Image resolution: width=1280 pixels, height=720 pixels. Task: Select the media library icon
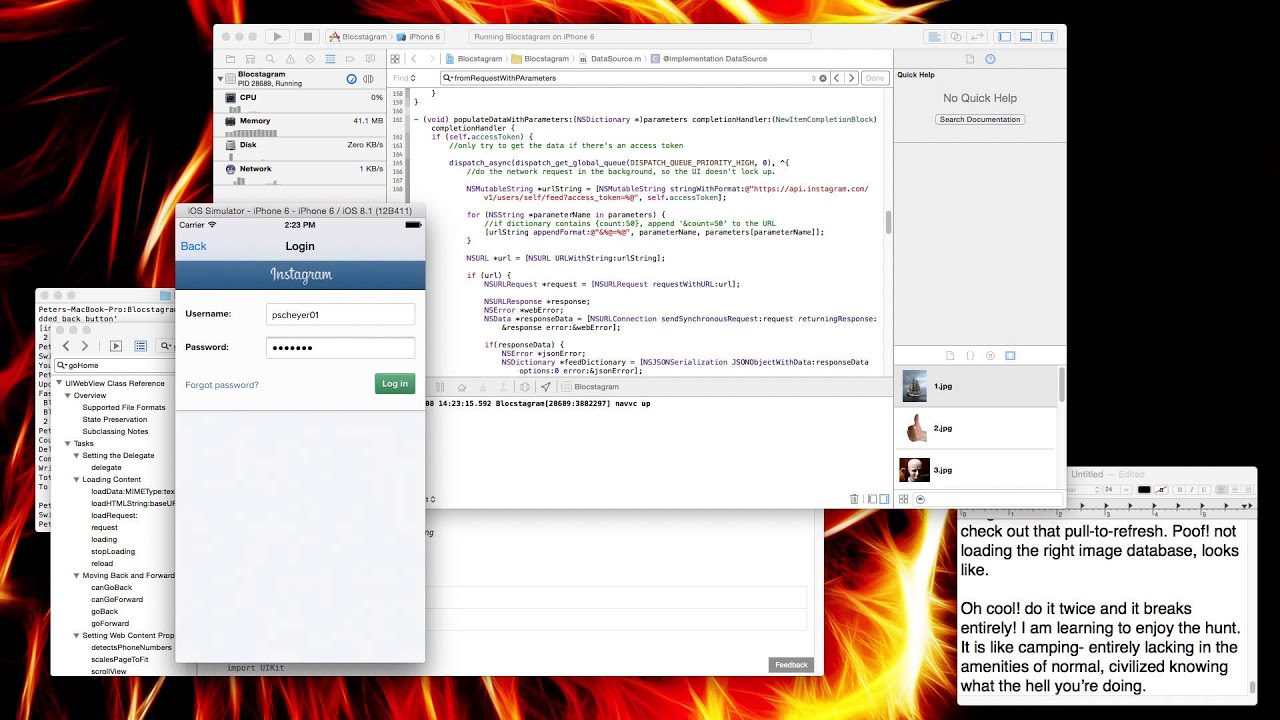tap(1010, 355)
